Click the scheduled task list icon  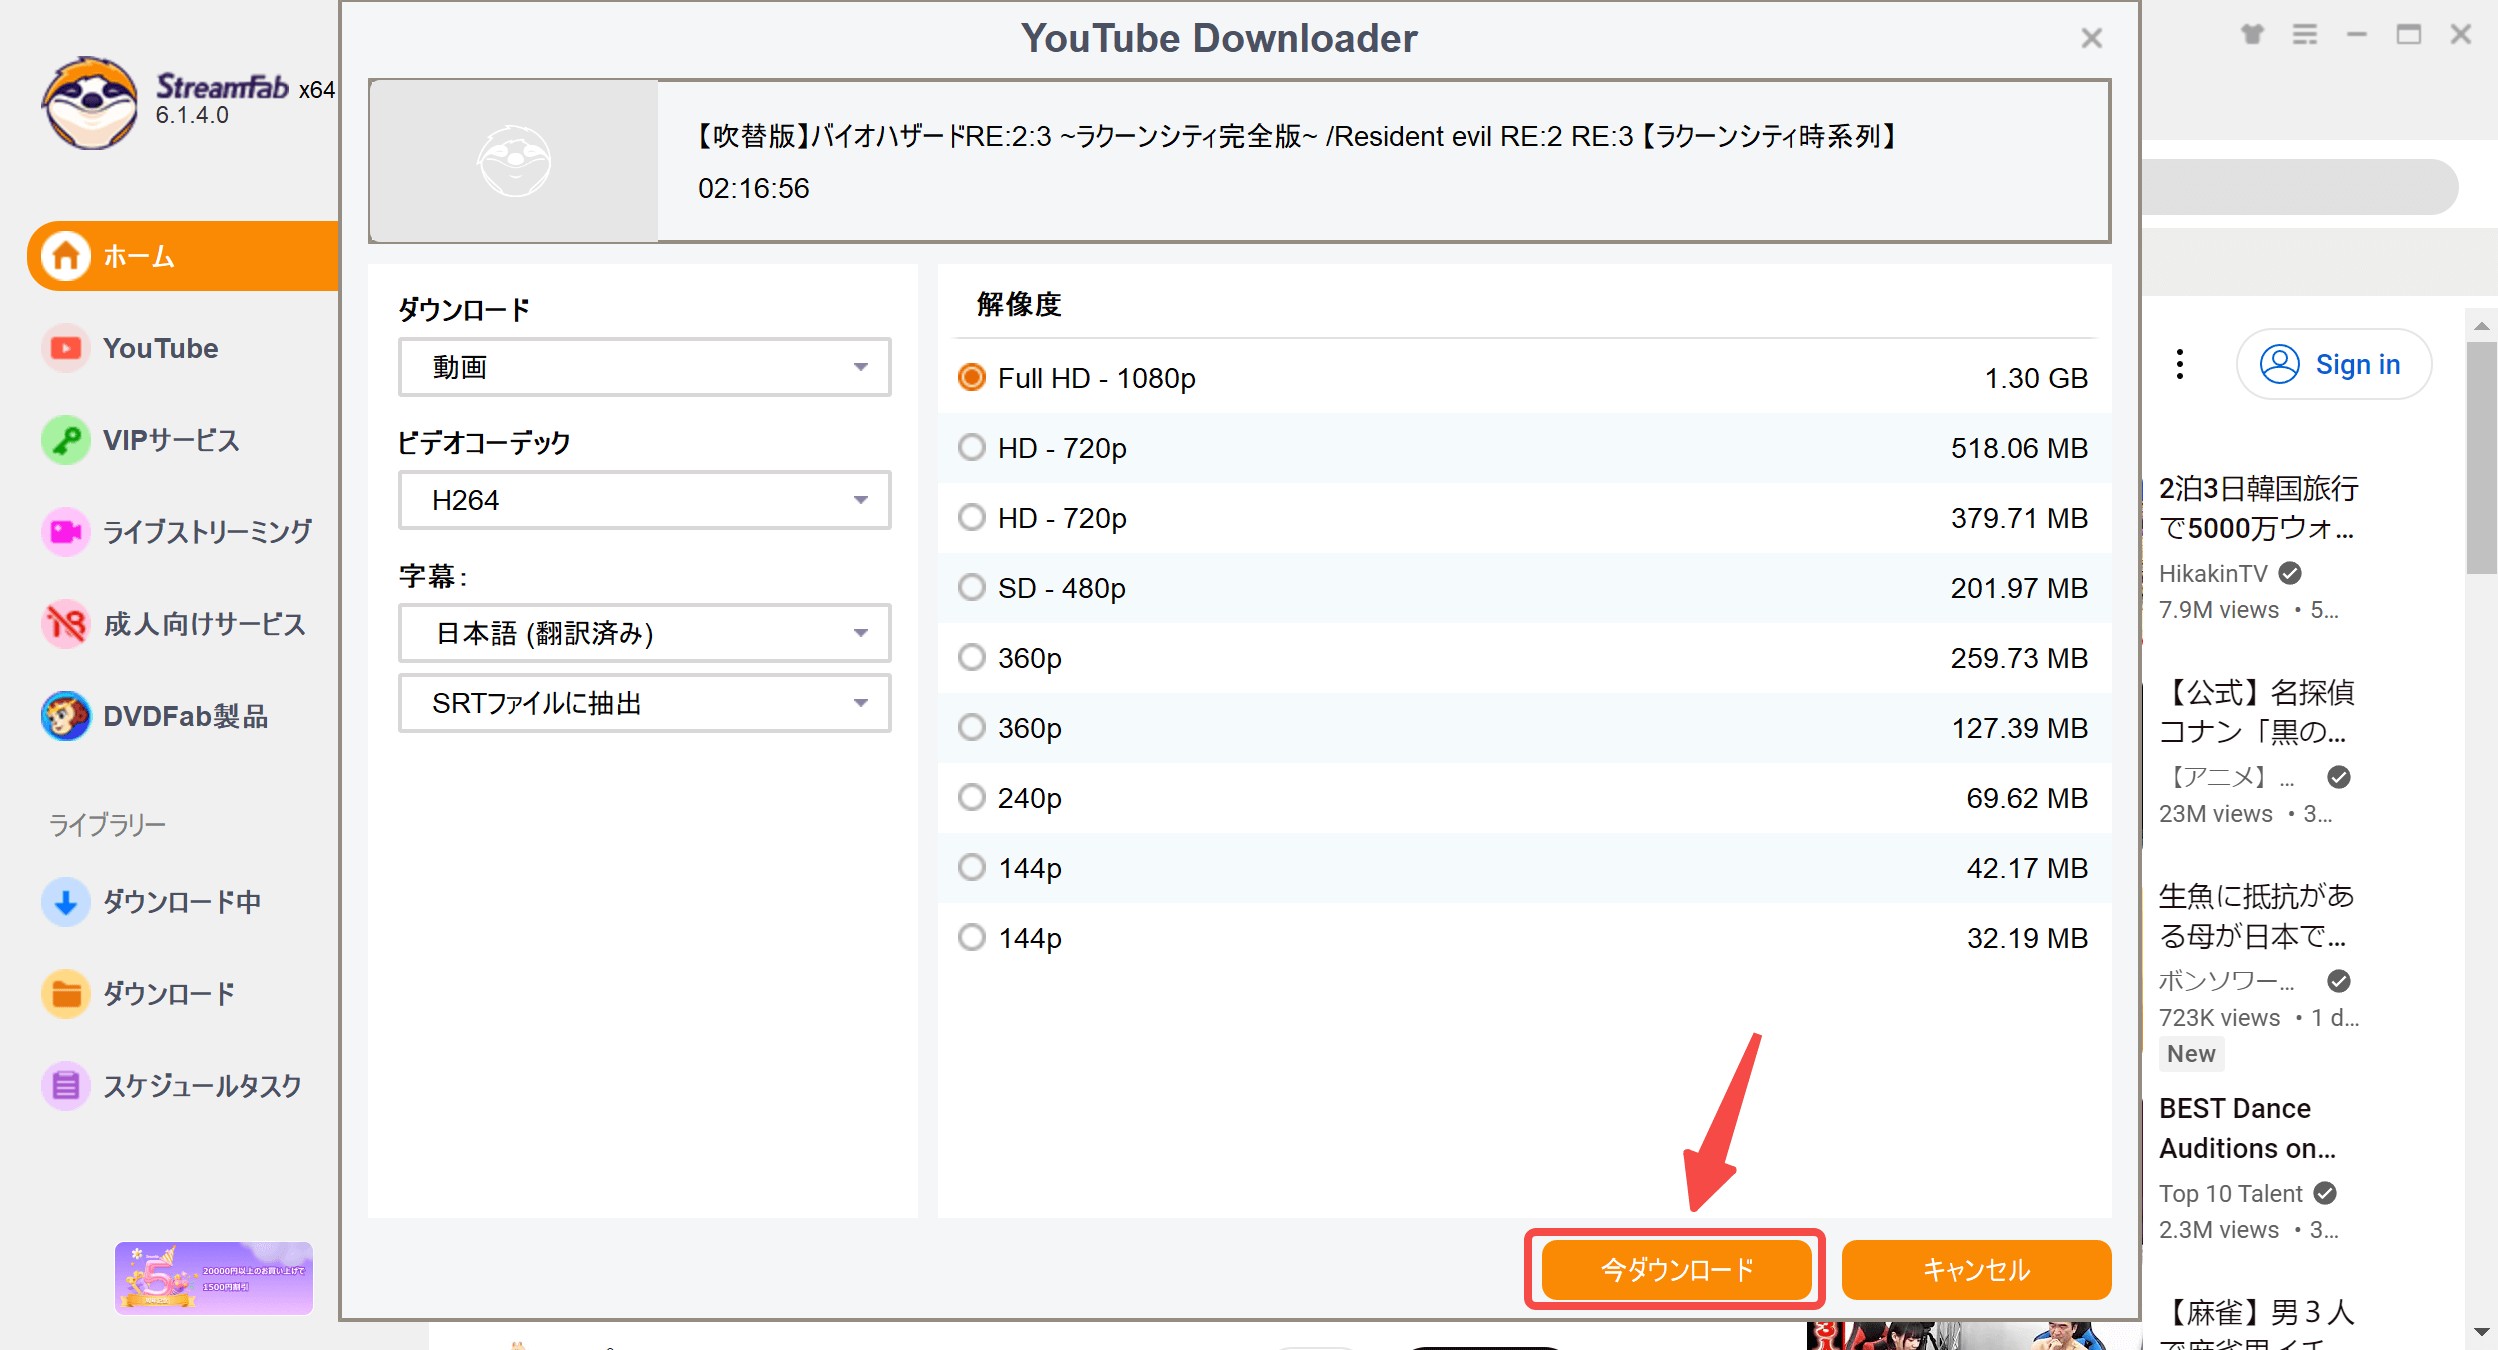[66, 1085]
